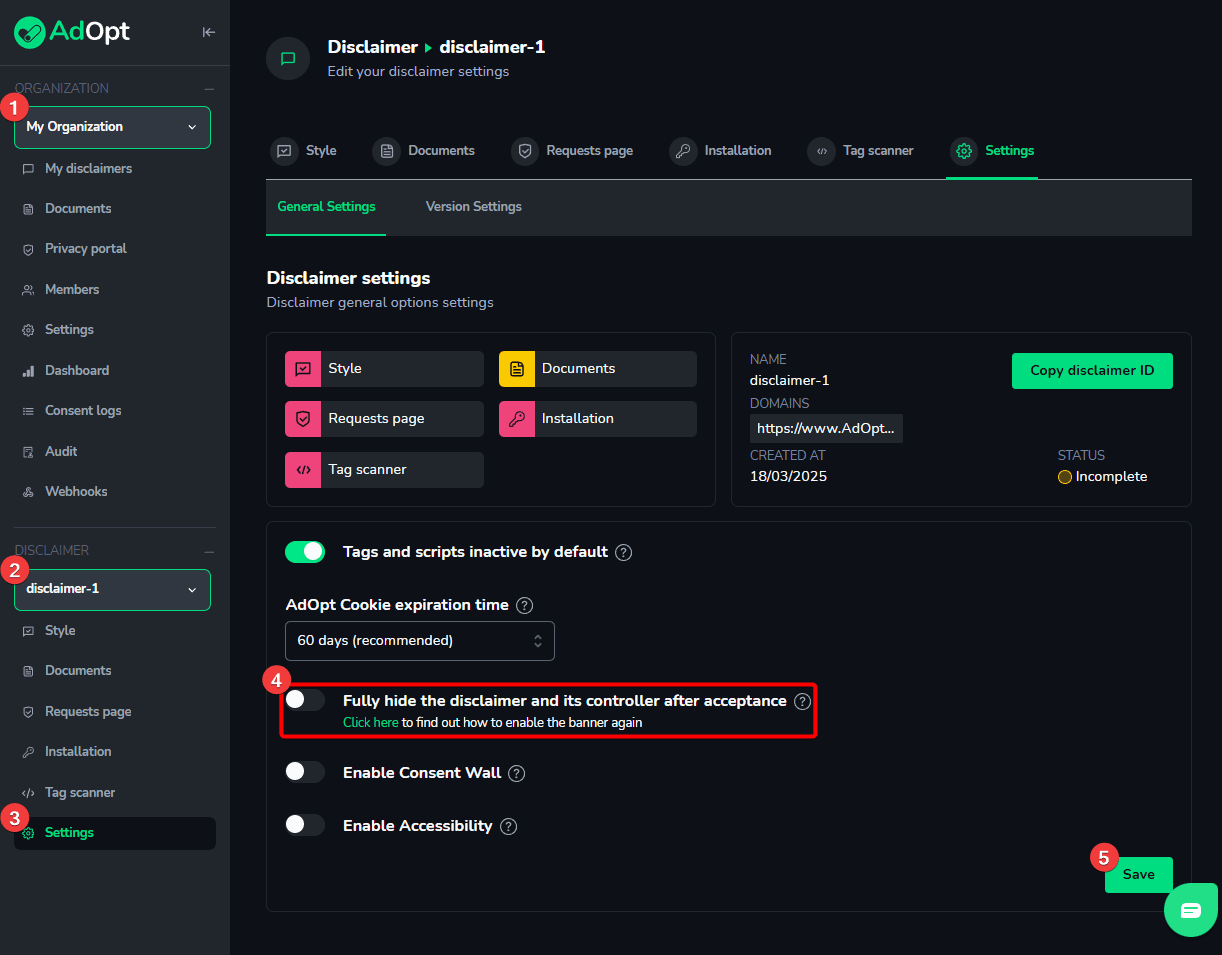Collapse the sidebar with the arrow icon
Screen dimensions: 1222x955
point(208,32)
